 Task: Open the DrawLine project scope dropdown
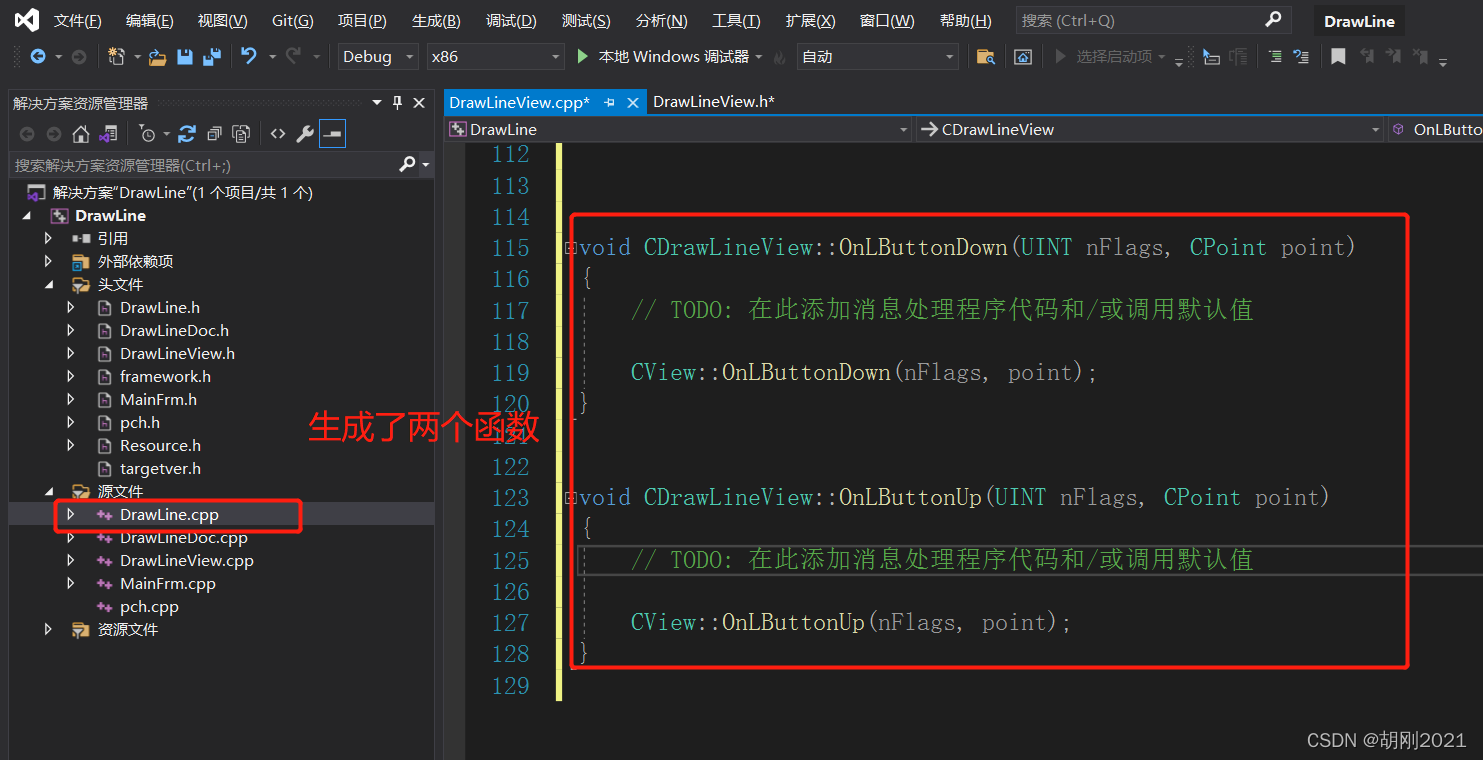pos(678,129)
